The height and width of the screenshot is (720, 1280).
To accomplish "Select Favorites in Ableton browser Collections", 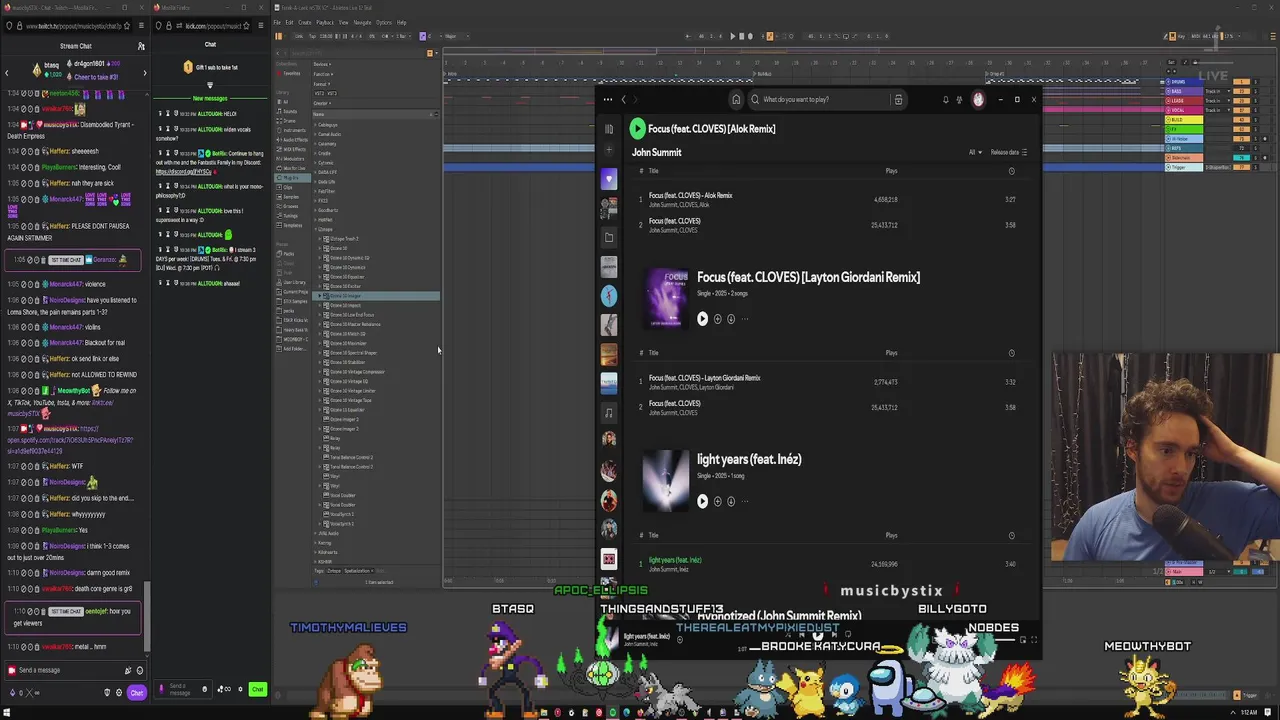I will 291,73.
